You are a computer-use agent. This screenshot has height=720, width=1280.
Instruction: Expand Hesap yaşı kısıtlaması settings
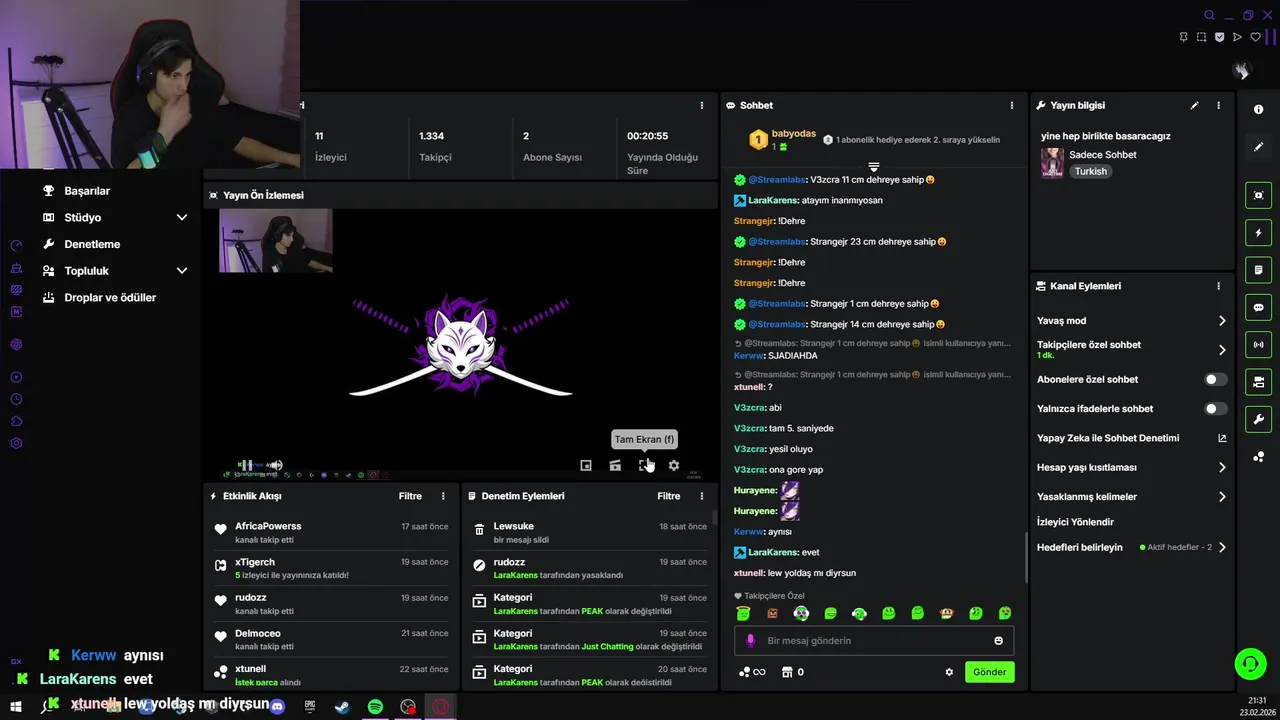coord(1222,467)
